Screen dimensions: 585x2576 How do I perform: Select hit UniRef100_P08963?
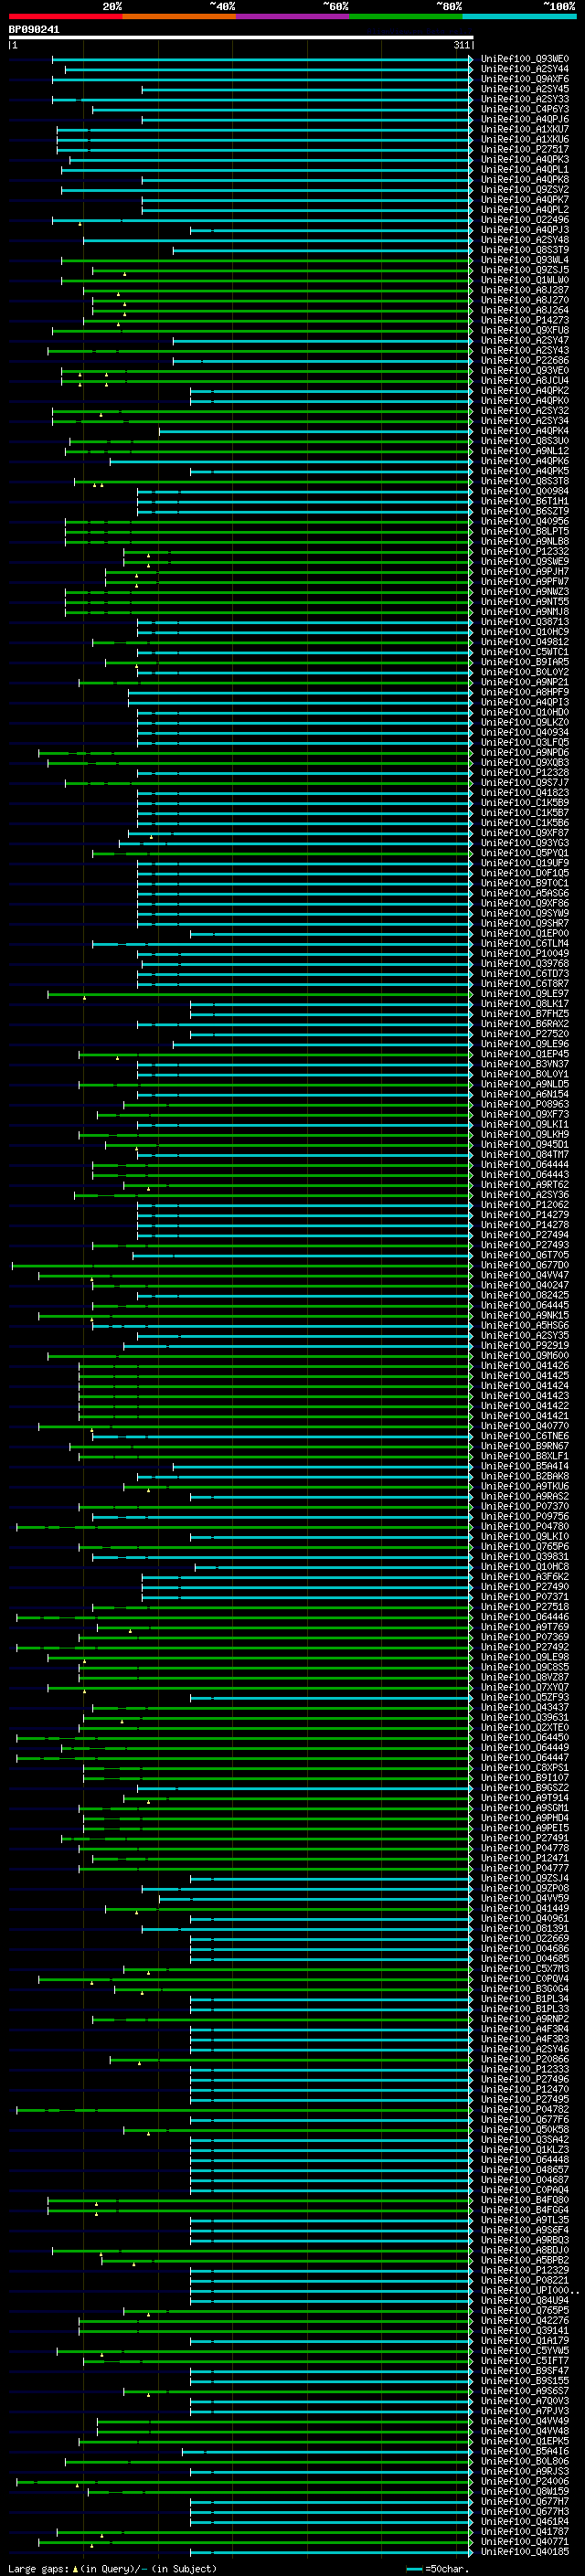[x=525, y=1104]
